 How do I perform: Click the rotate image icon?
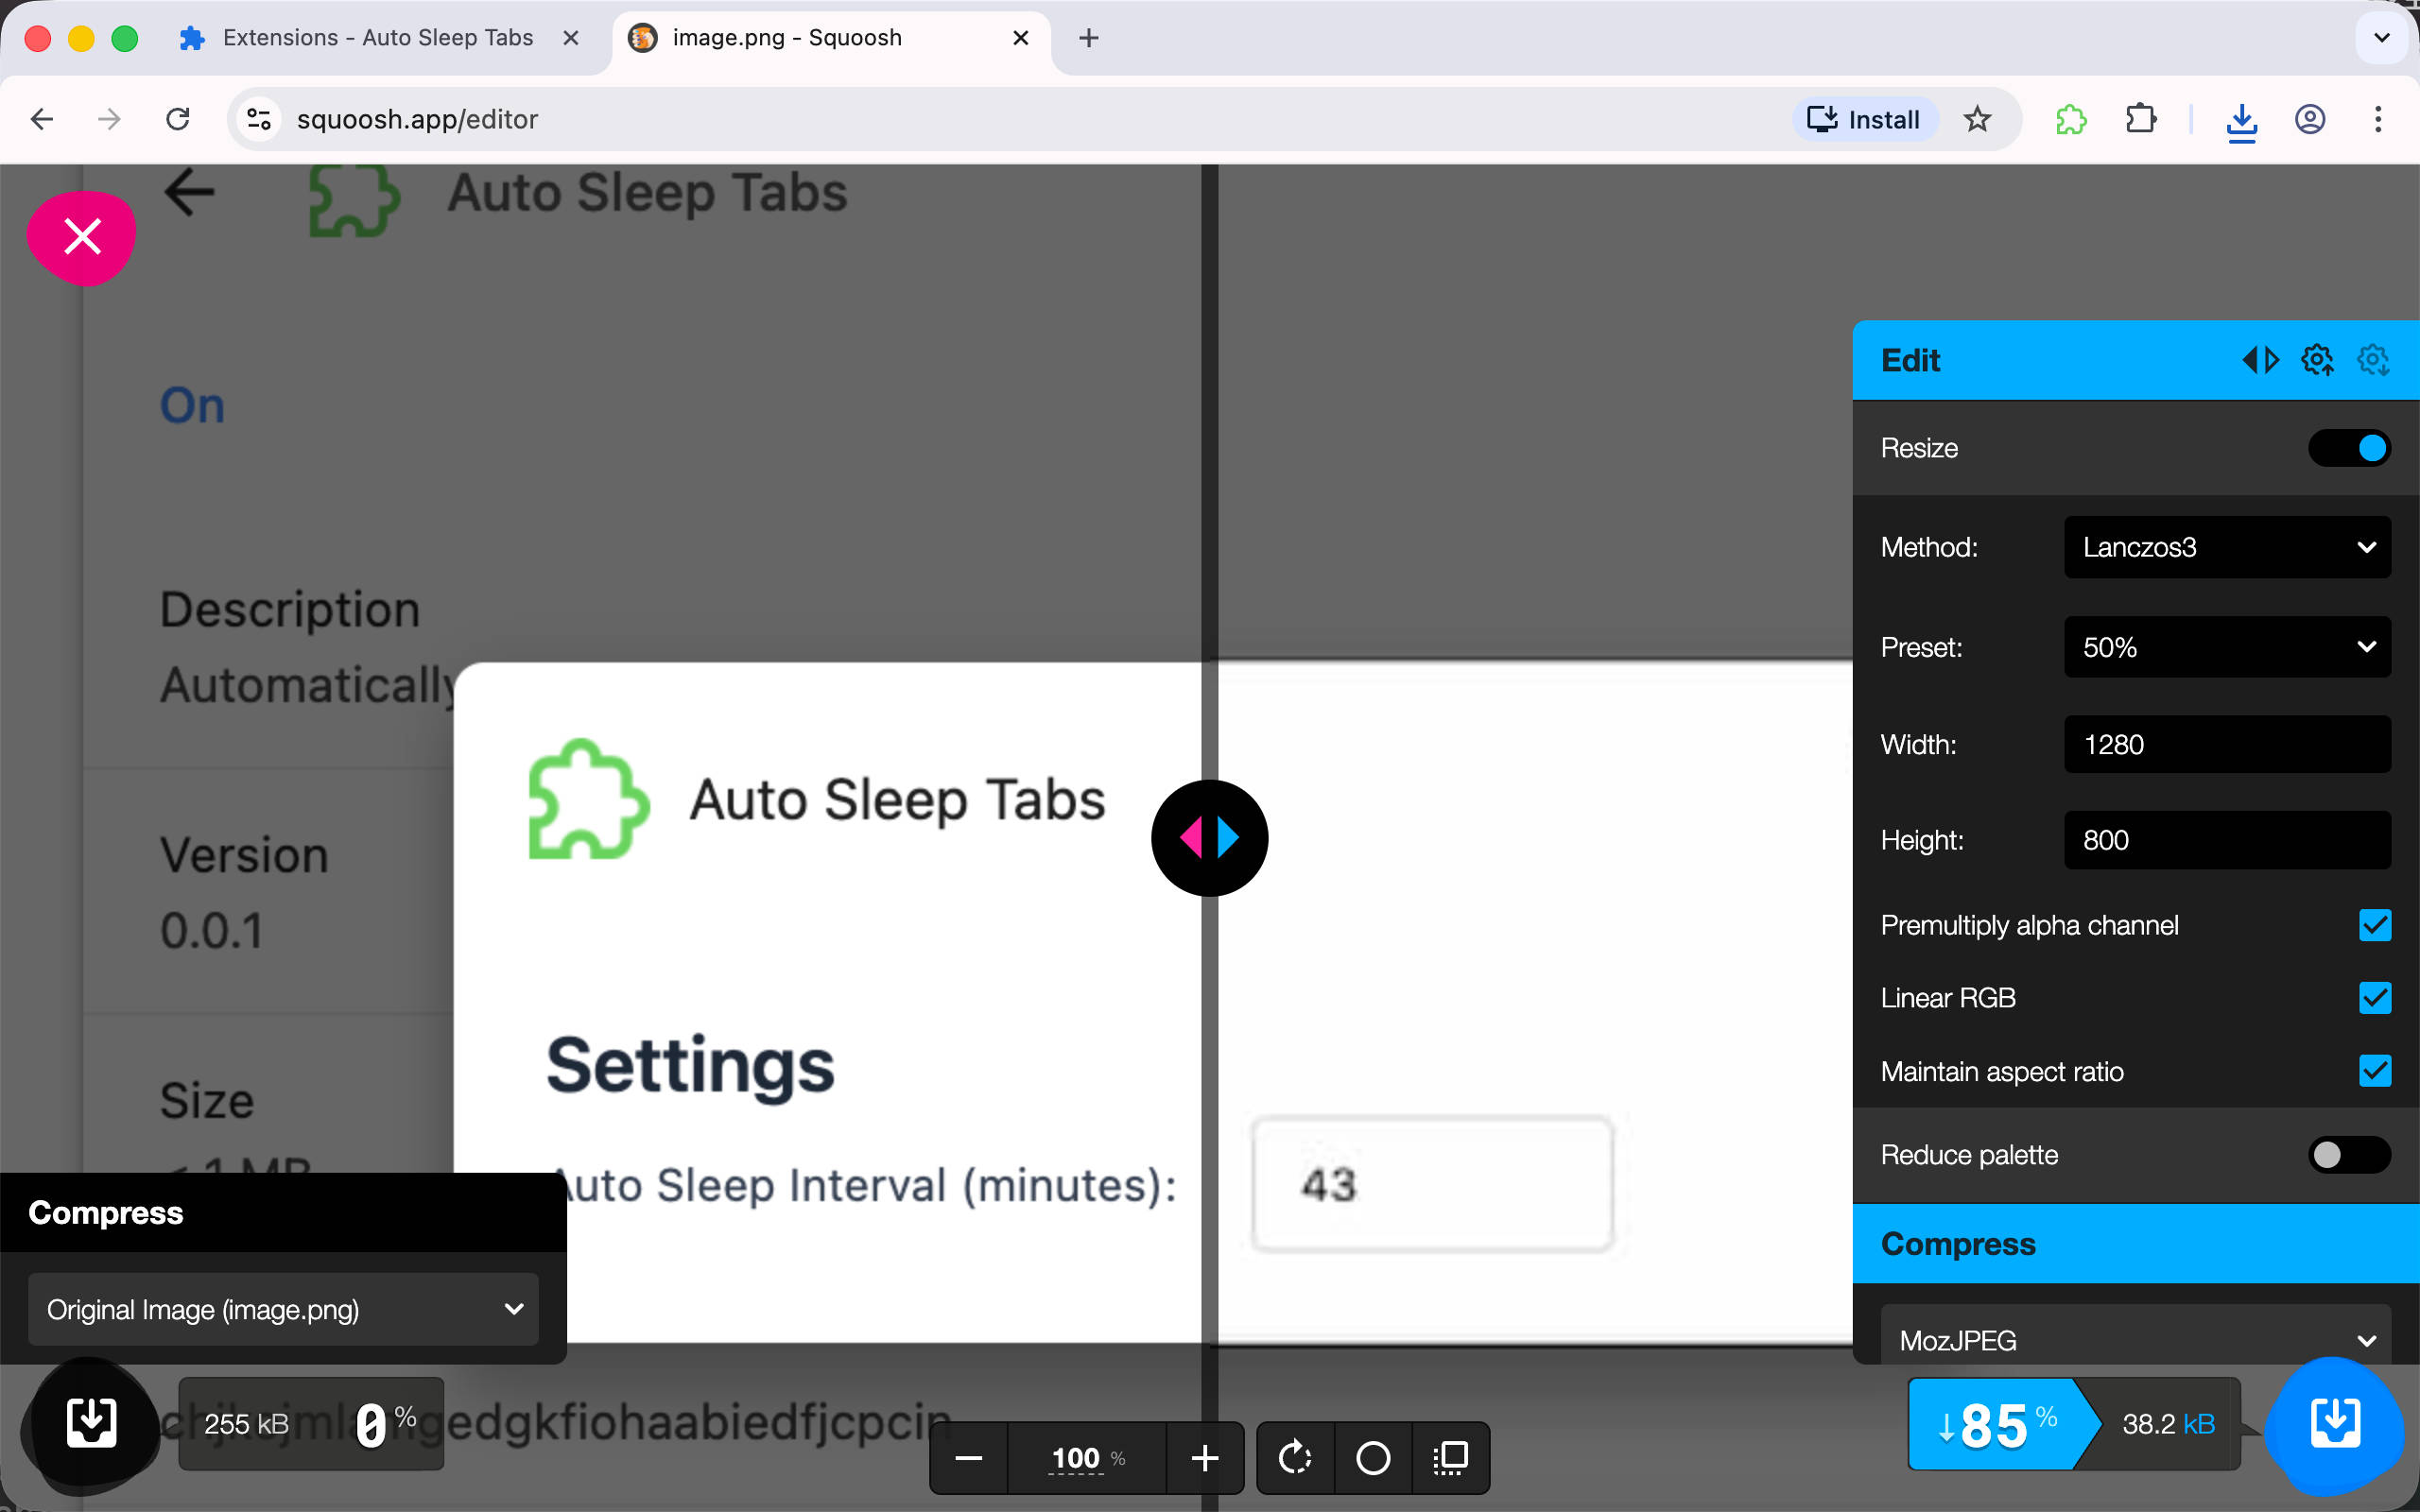1295,1458
